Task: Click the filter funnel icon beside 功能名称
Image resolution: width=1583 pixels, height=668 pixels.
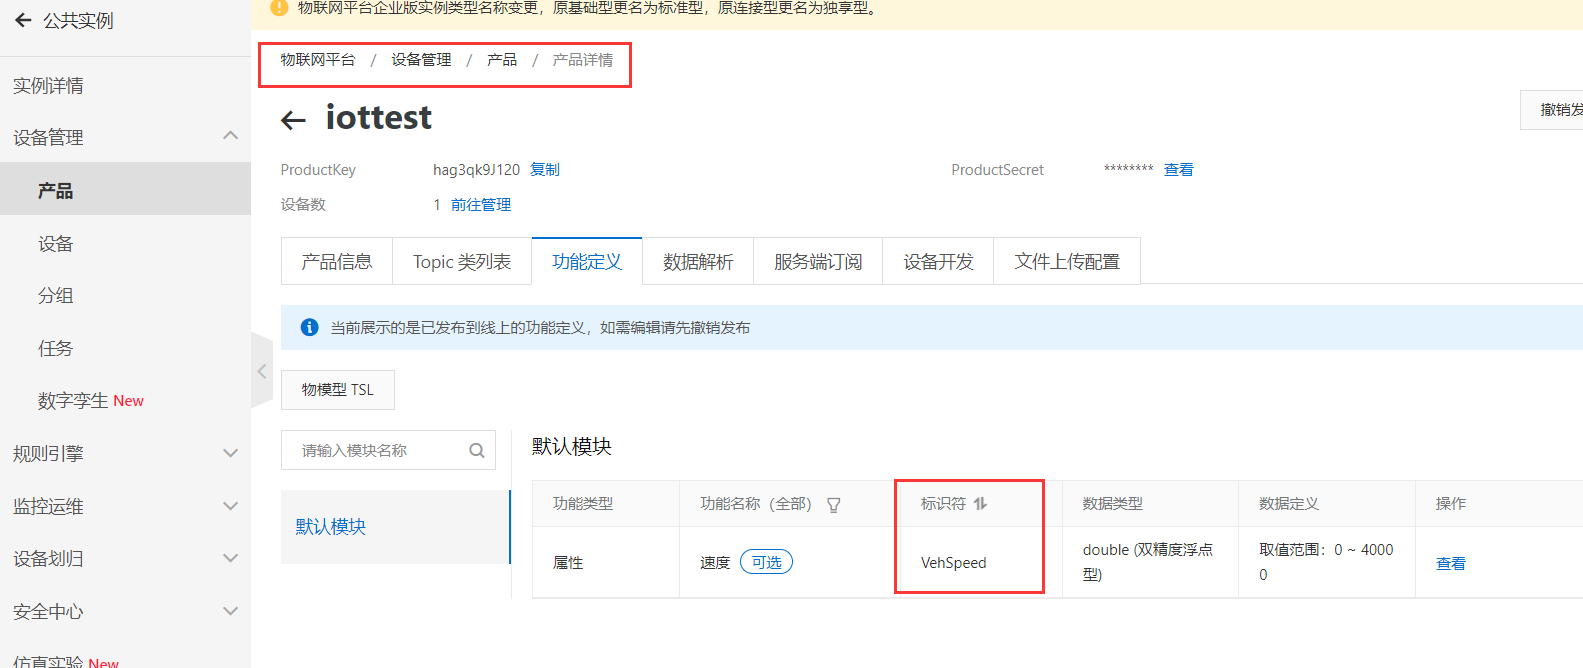Action: click(833, 505)
